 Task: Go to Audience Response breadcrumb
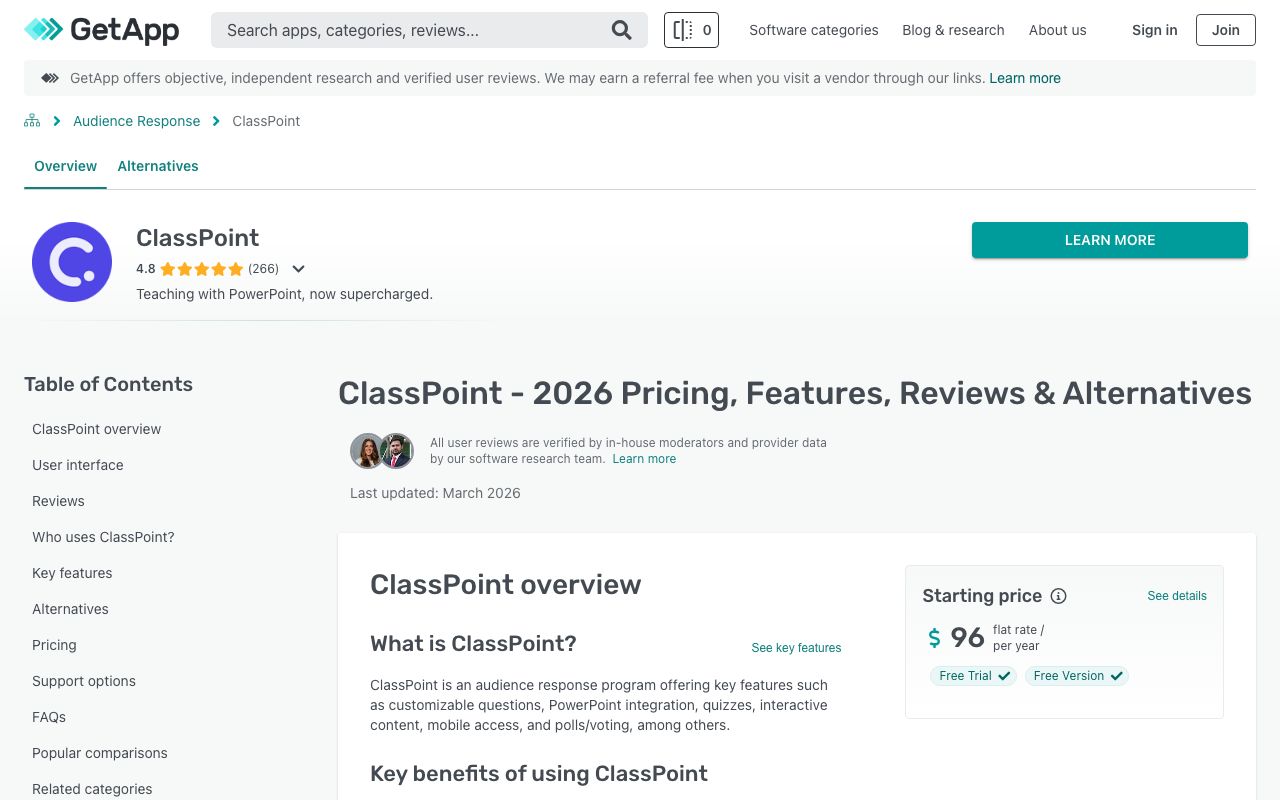click(137, 121)
